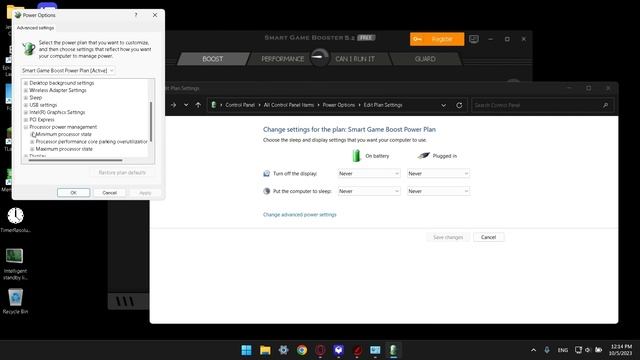Viewport: 640px width, 360px height.
Task: Open the red circle app on taskbar
Action: pyautogui.click(x=320, y=350)
